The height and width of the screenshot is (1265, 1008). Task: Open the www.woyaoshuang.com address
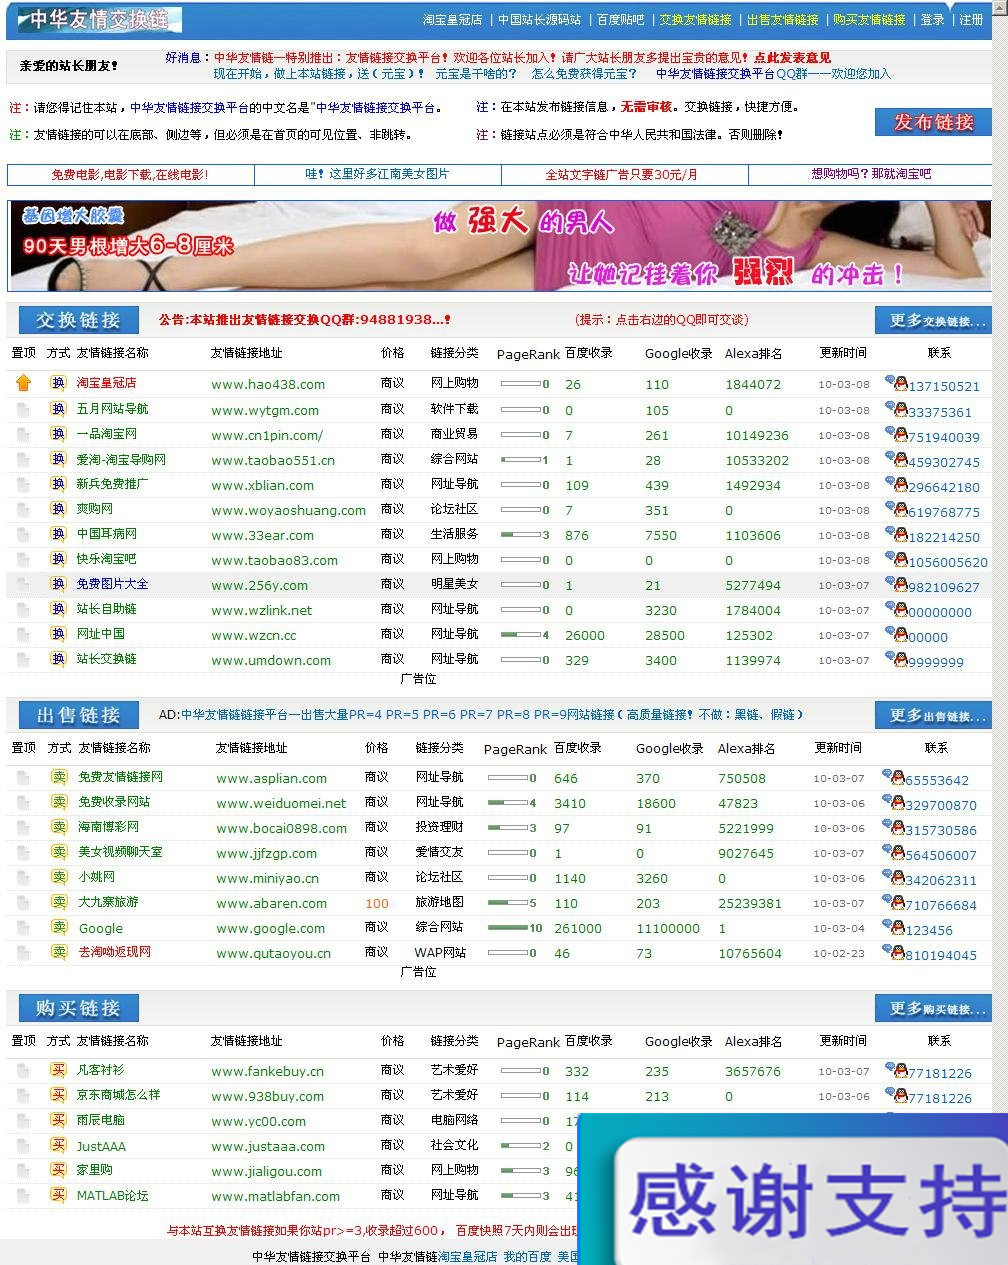click(288, 510)
